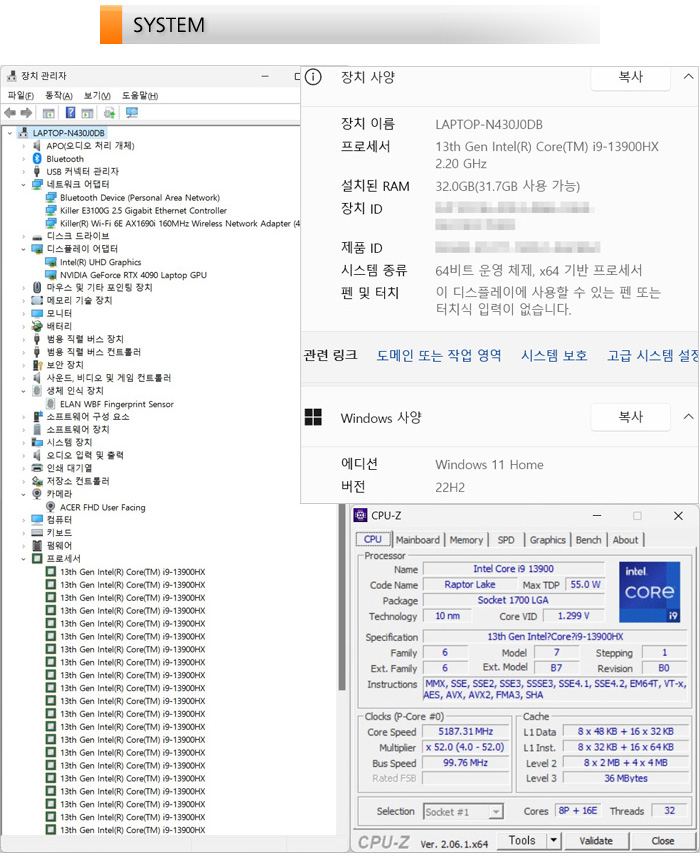Viewport: 700px width, 858px height.
Task: Click the Bluetooth category icon
Action: [x=37, y=159]
